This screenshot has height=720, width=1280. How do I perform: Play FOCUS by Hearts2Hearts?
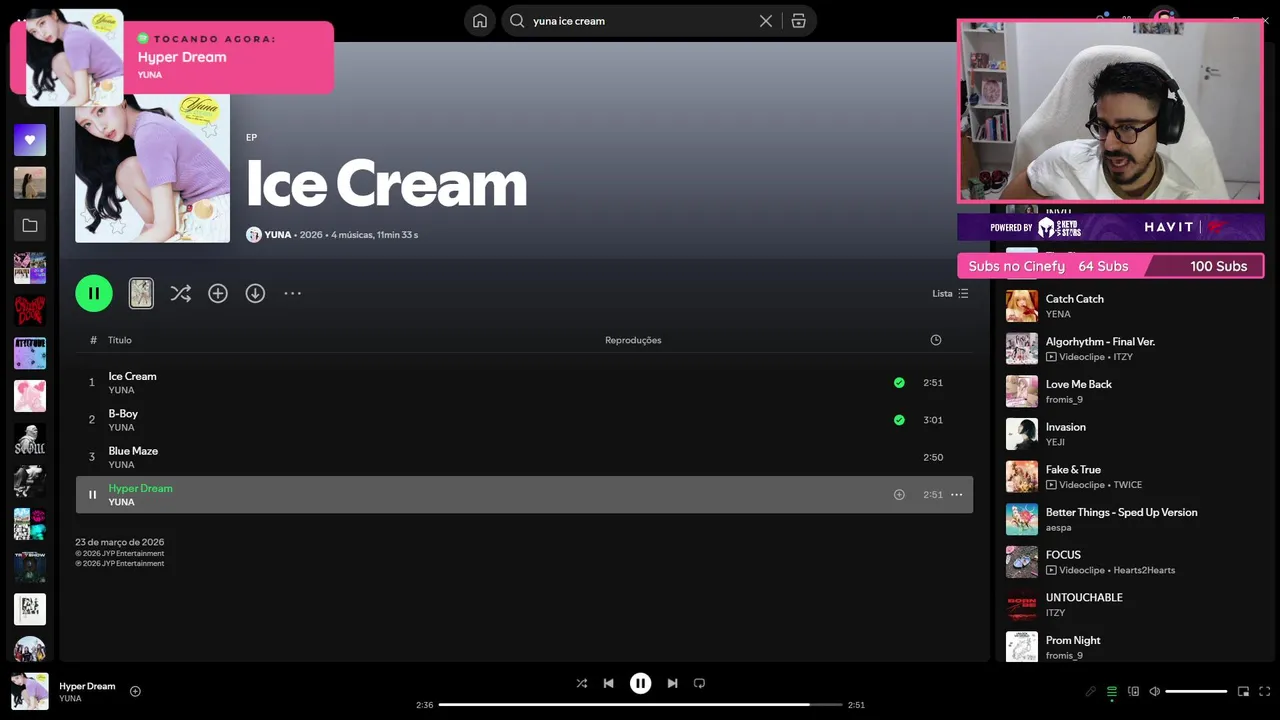click(x=1135, y=562)
